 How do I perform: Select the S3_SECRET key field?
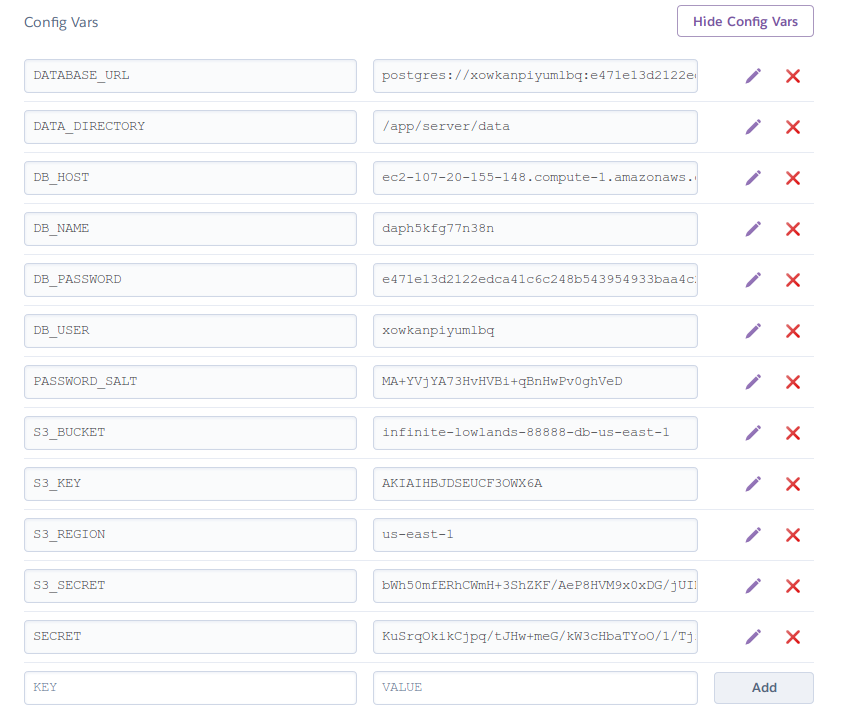(x=190, y=586)
